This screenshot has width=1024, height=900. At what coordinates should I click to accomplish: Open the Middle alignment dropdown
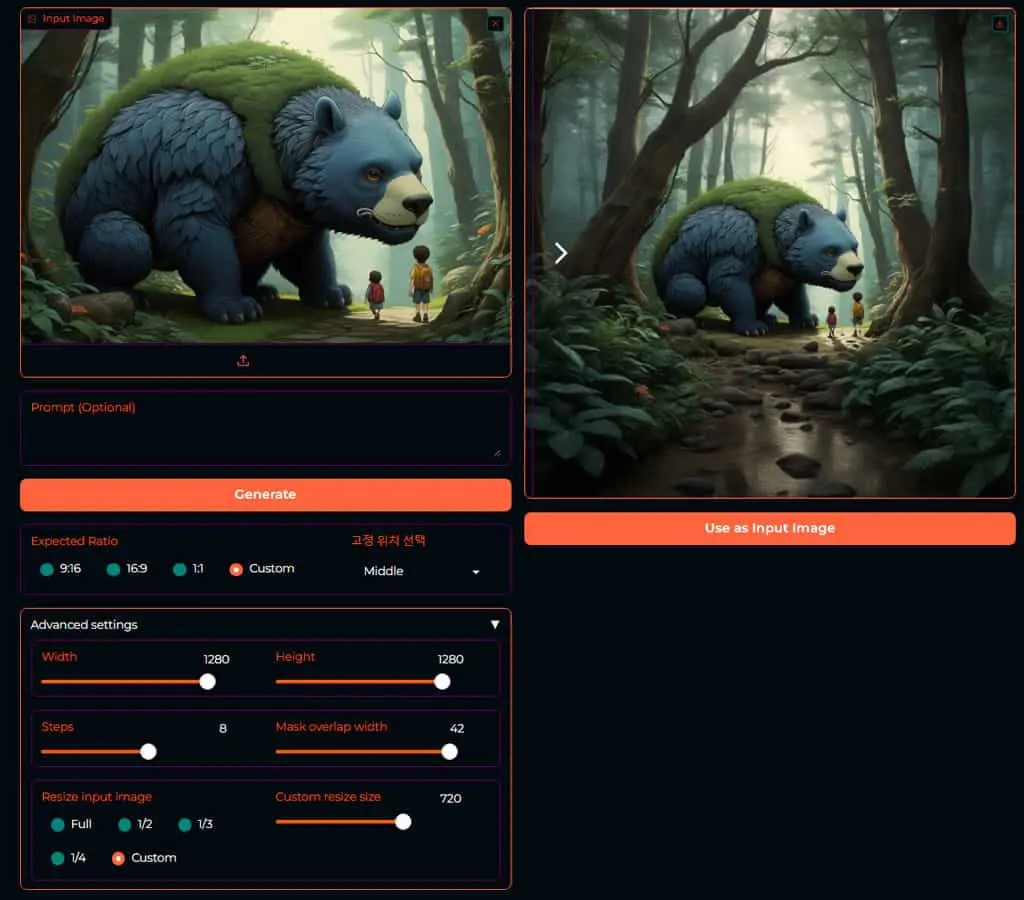[x=421, y=571]
